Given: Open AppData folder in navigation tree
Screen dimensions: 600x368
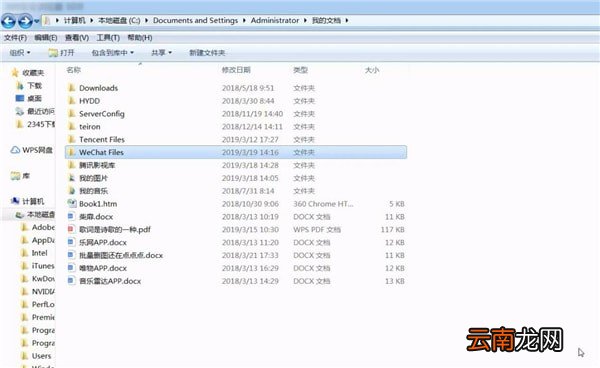Looking at the screenshot, I should pos(43,240).
